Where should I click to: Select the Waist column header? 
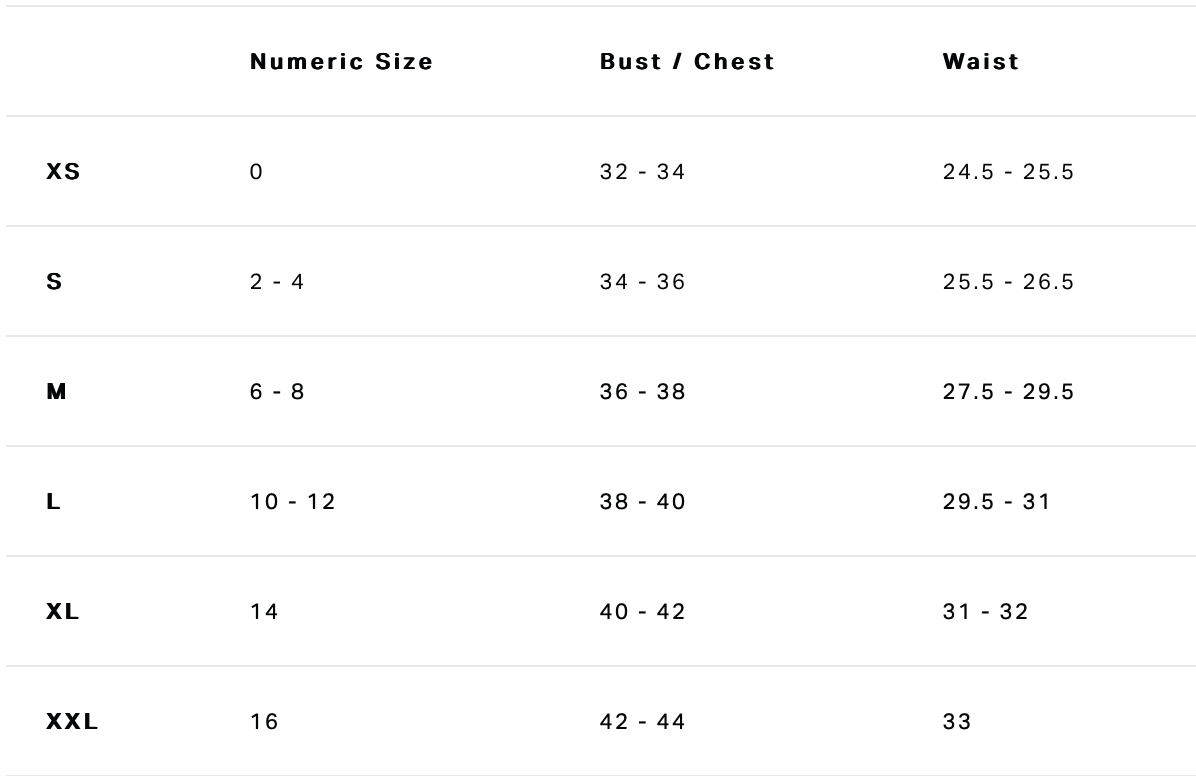pos(980,62)
